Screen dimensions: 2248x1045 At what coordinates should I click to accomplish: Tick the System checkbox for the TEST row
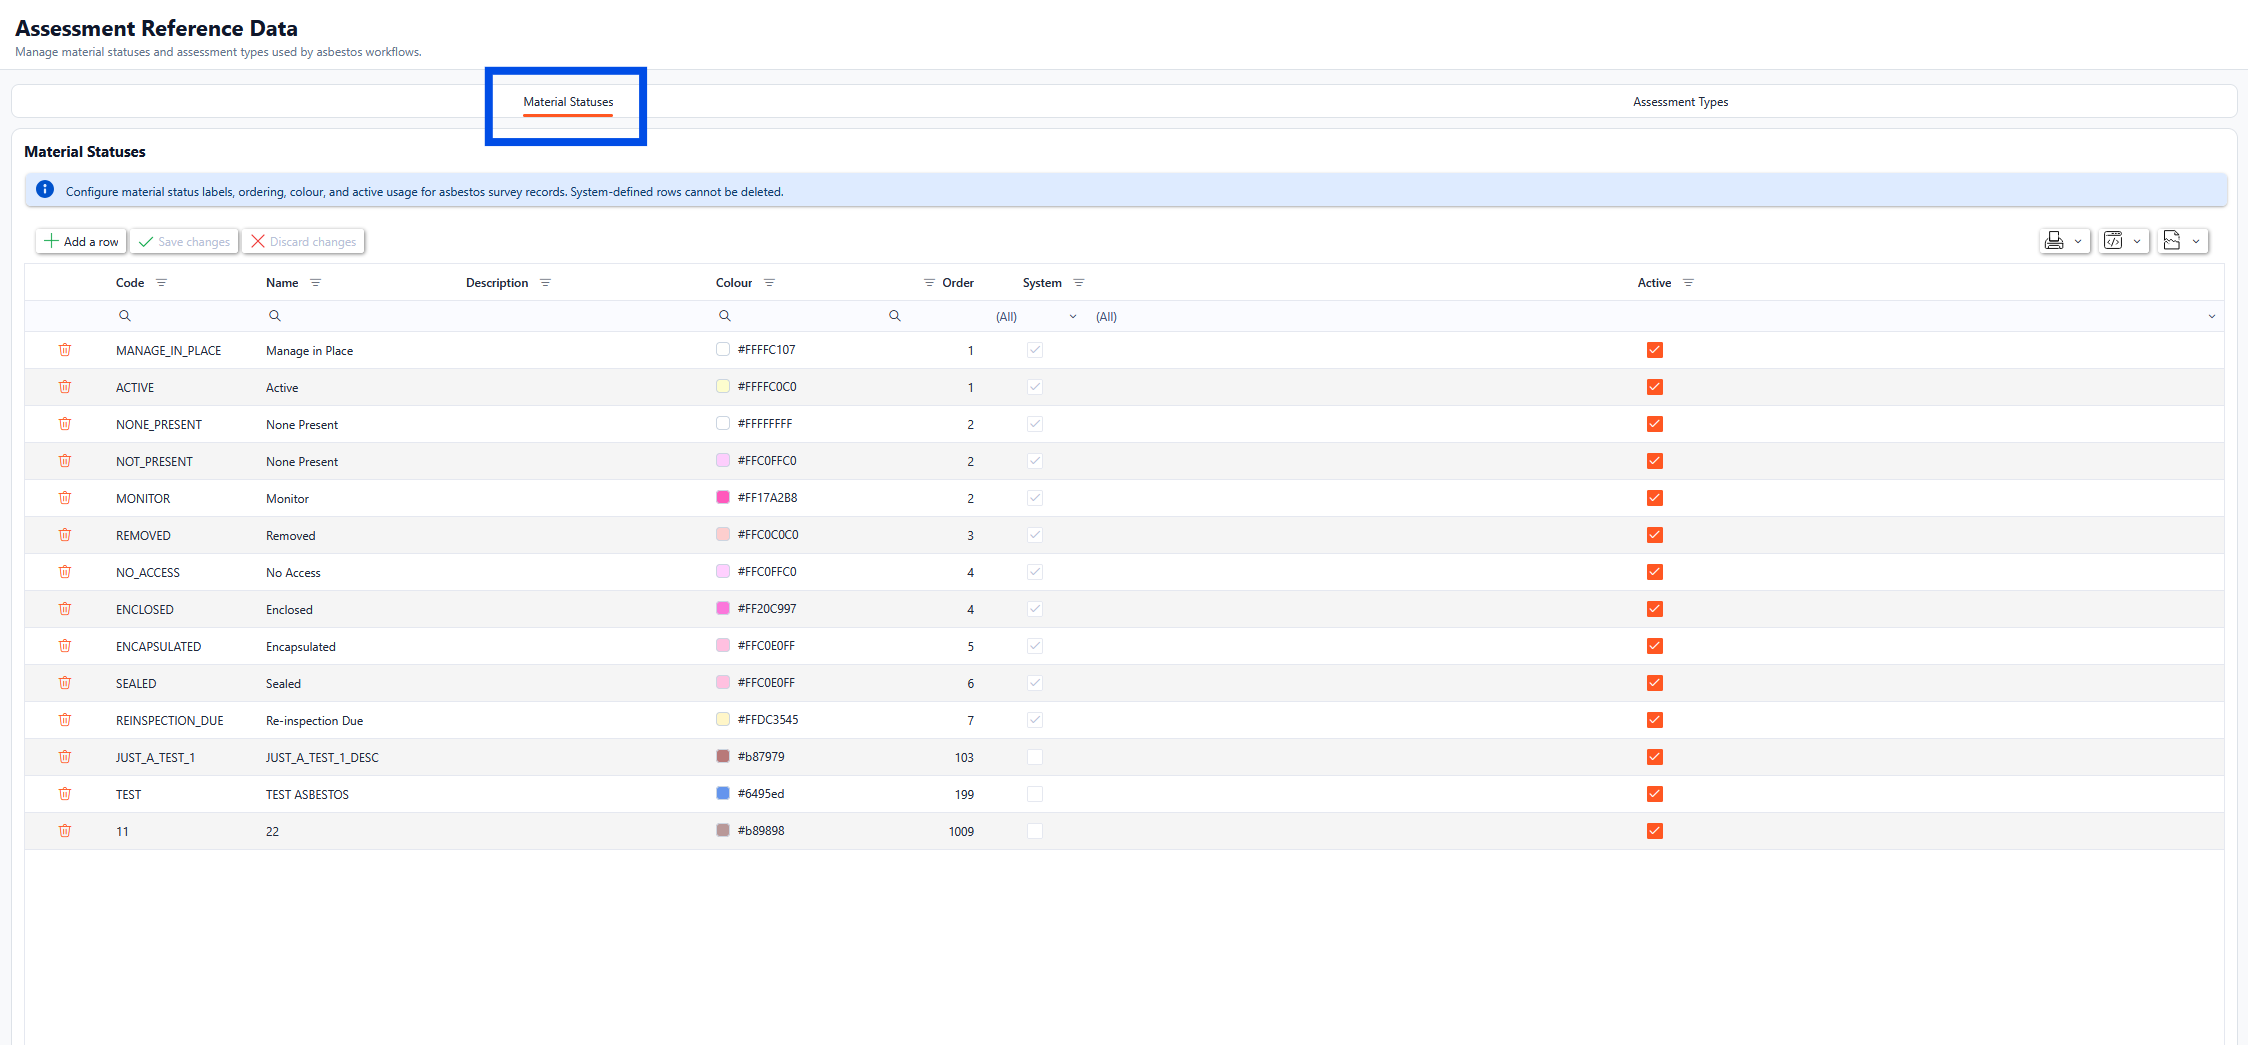pos(1035,794)
